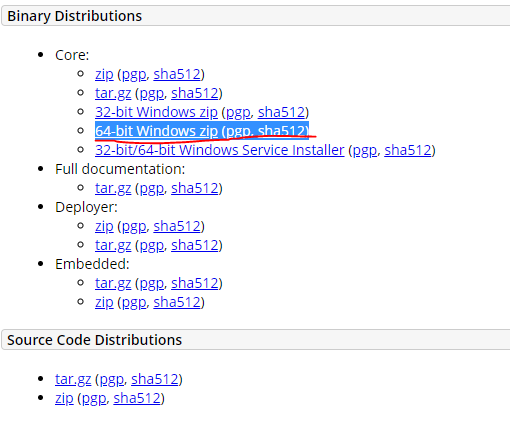Viewport: 510px width, 435px height.
Task: Download the source code tar.gz
Action: [x=73, y=379]
